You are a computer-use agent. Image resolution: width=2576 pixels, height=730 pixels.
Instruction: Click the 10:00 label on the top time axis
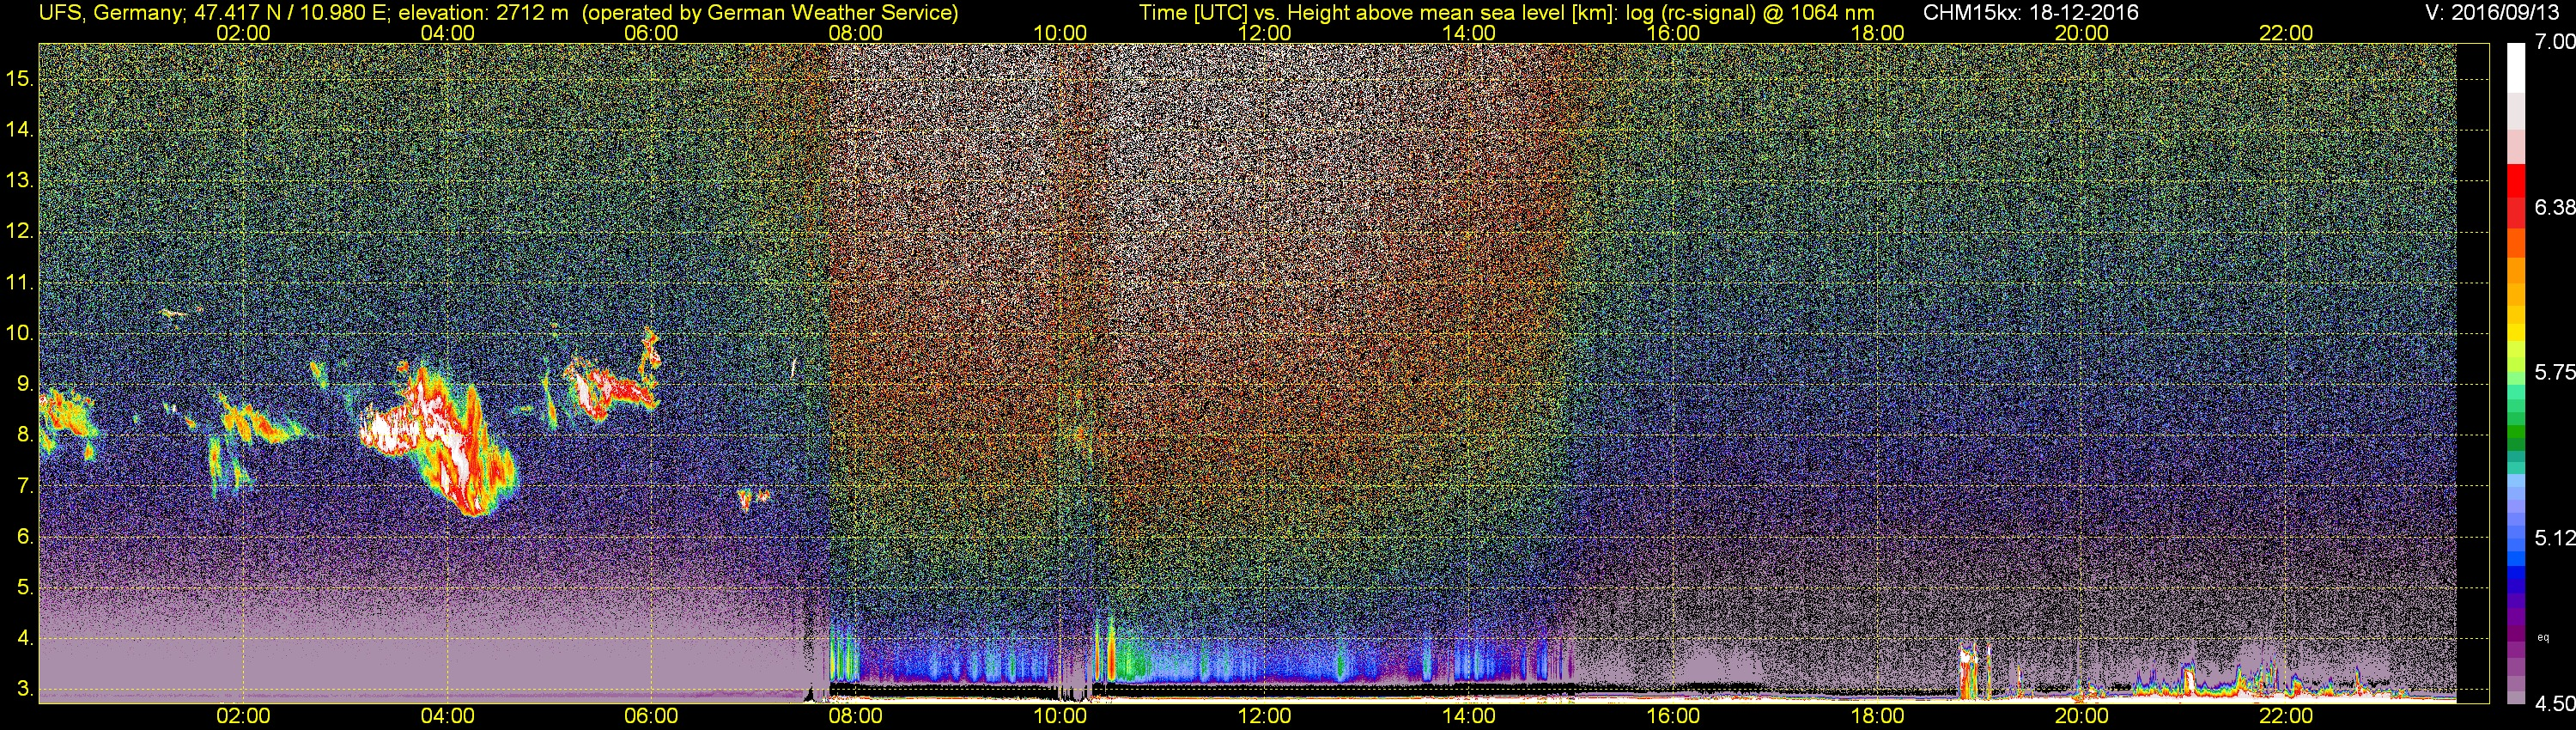pos(1060,33)
